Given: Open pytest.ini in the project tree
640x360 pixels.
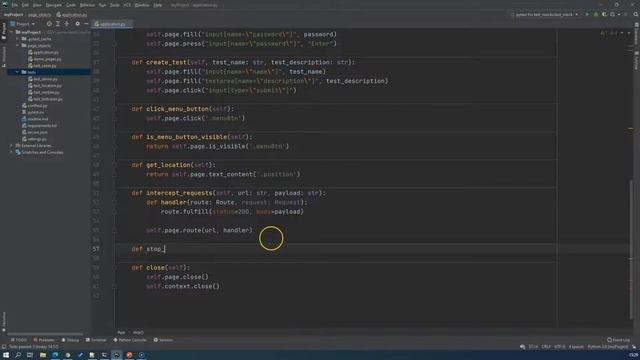Looking at the screenshot, I should [33, 112].
